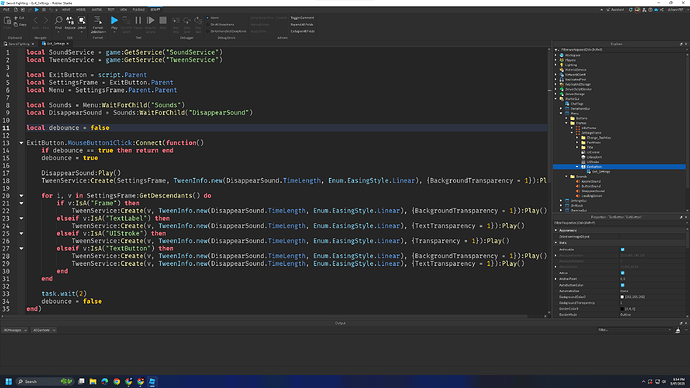Image resolution: width=690 pixels, height=388 pixels.
Task: Open the SCRIPT ribbon tab
Action: click(x=155, y=10)
